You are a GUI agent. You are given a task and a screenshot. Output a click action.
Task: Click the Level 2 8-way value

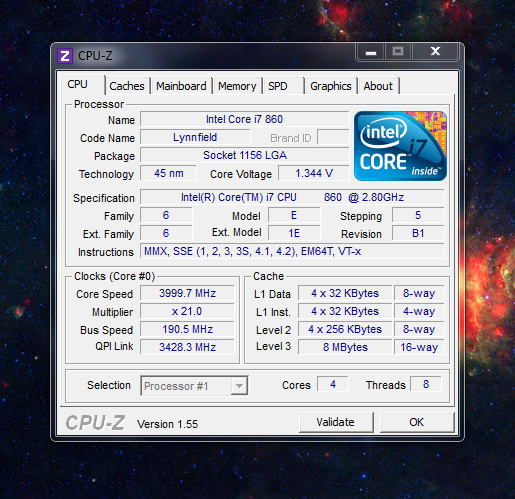click(419, 329)
